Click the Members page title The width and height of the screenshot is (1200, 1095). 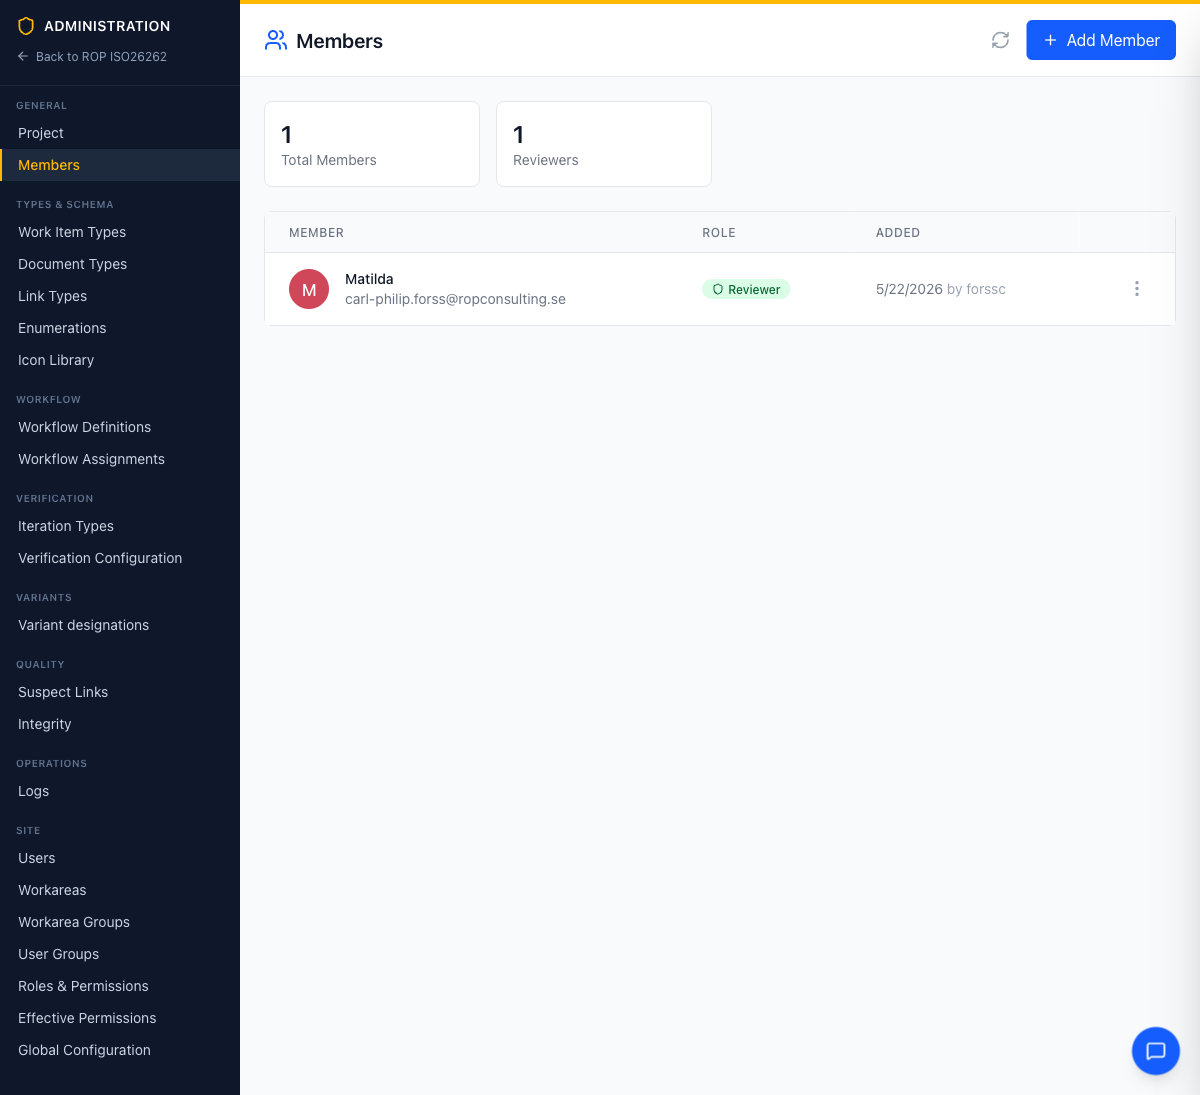click(x=339, y=41)
